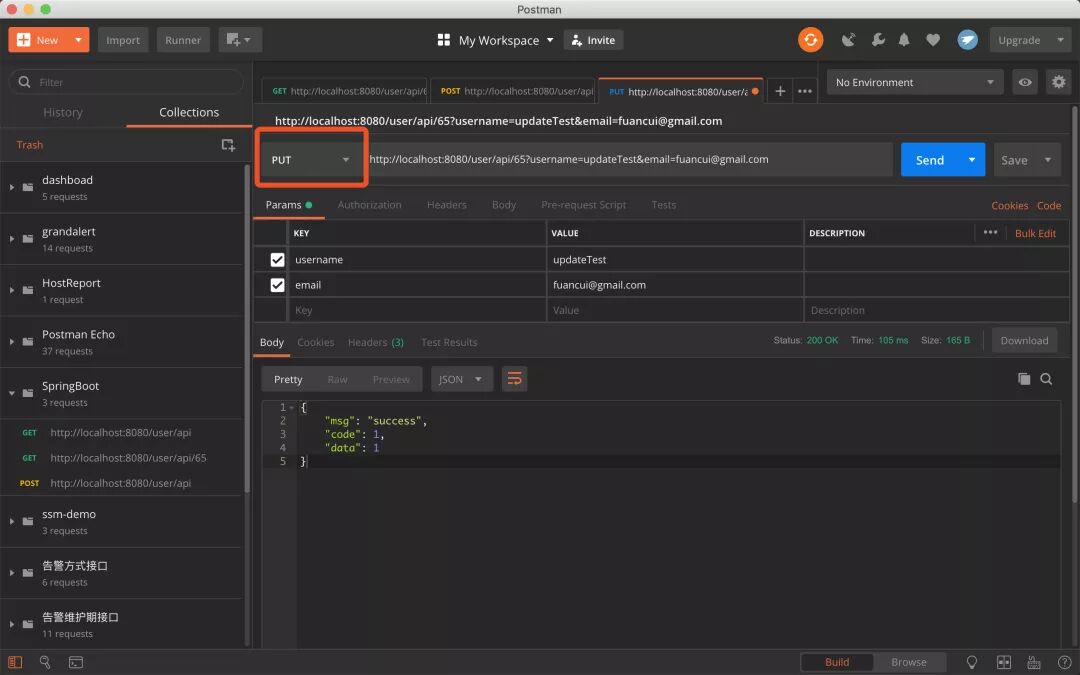Open new window icon dropdown
The height and width of the screenshot is (675, 1080).
(240, 40)
